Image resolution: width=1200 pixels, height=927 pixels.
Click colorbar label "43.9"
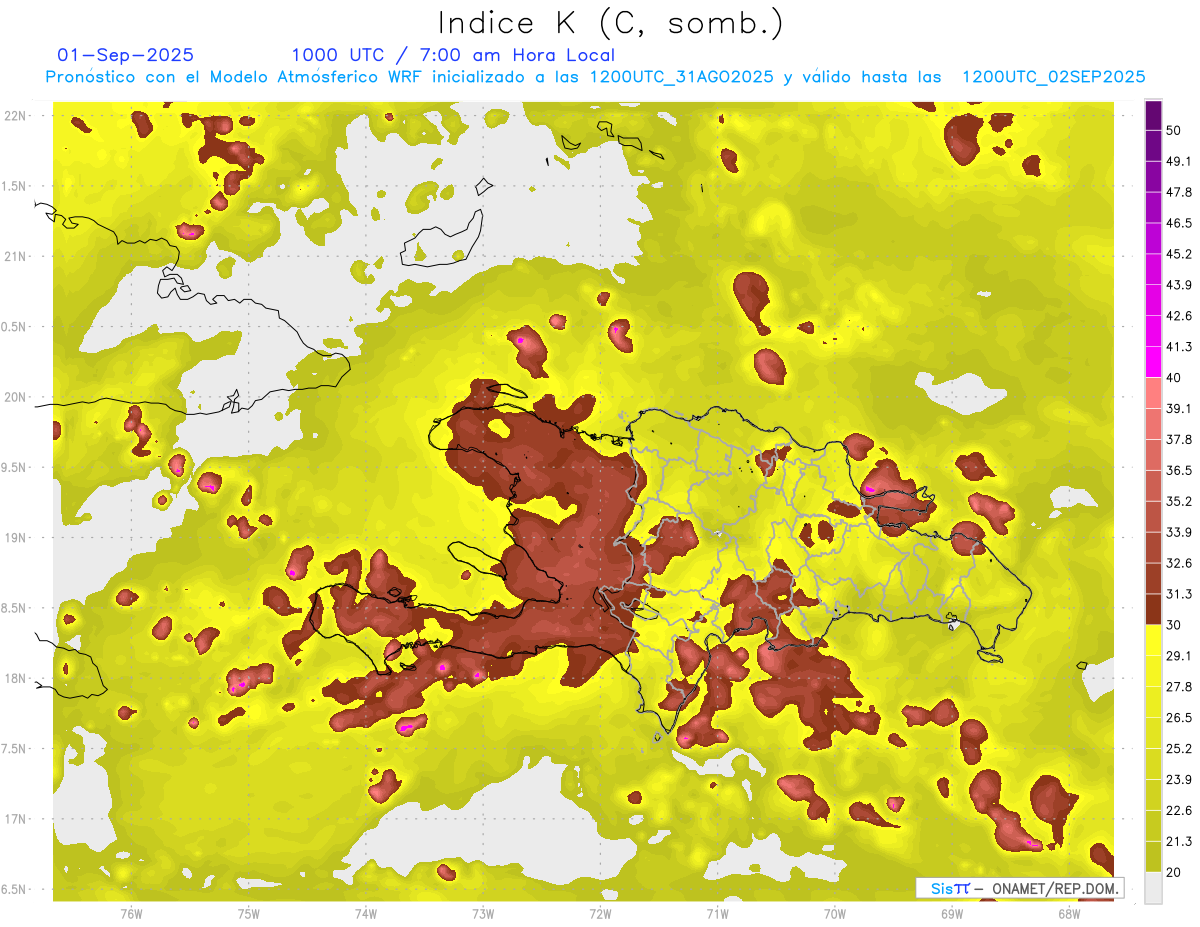tap(1178, 285)
